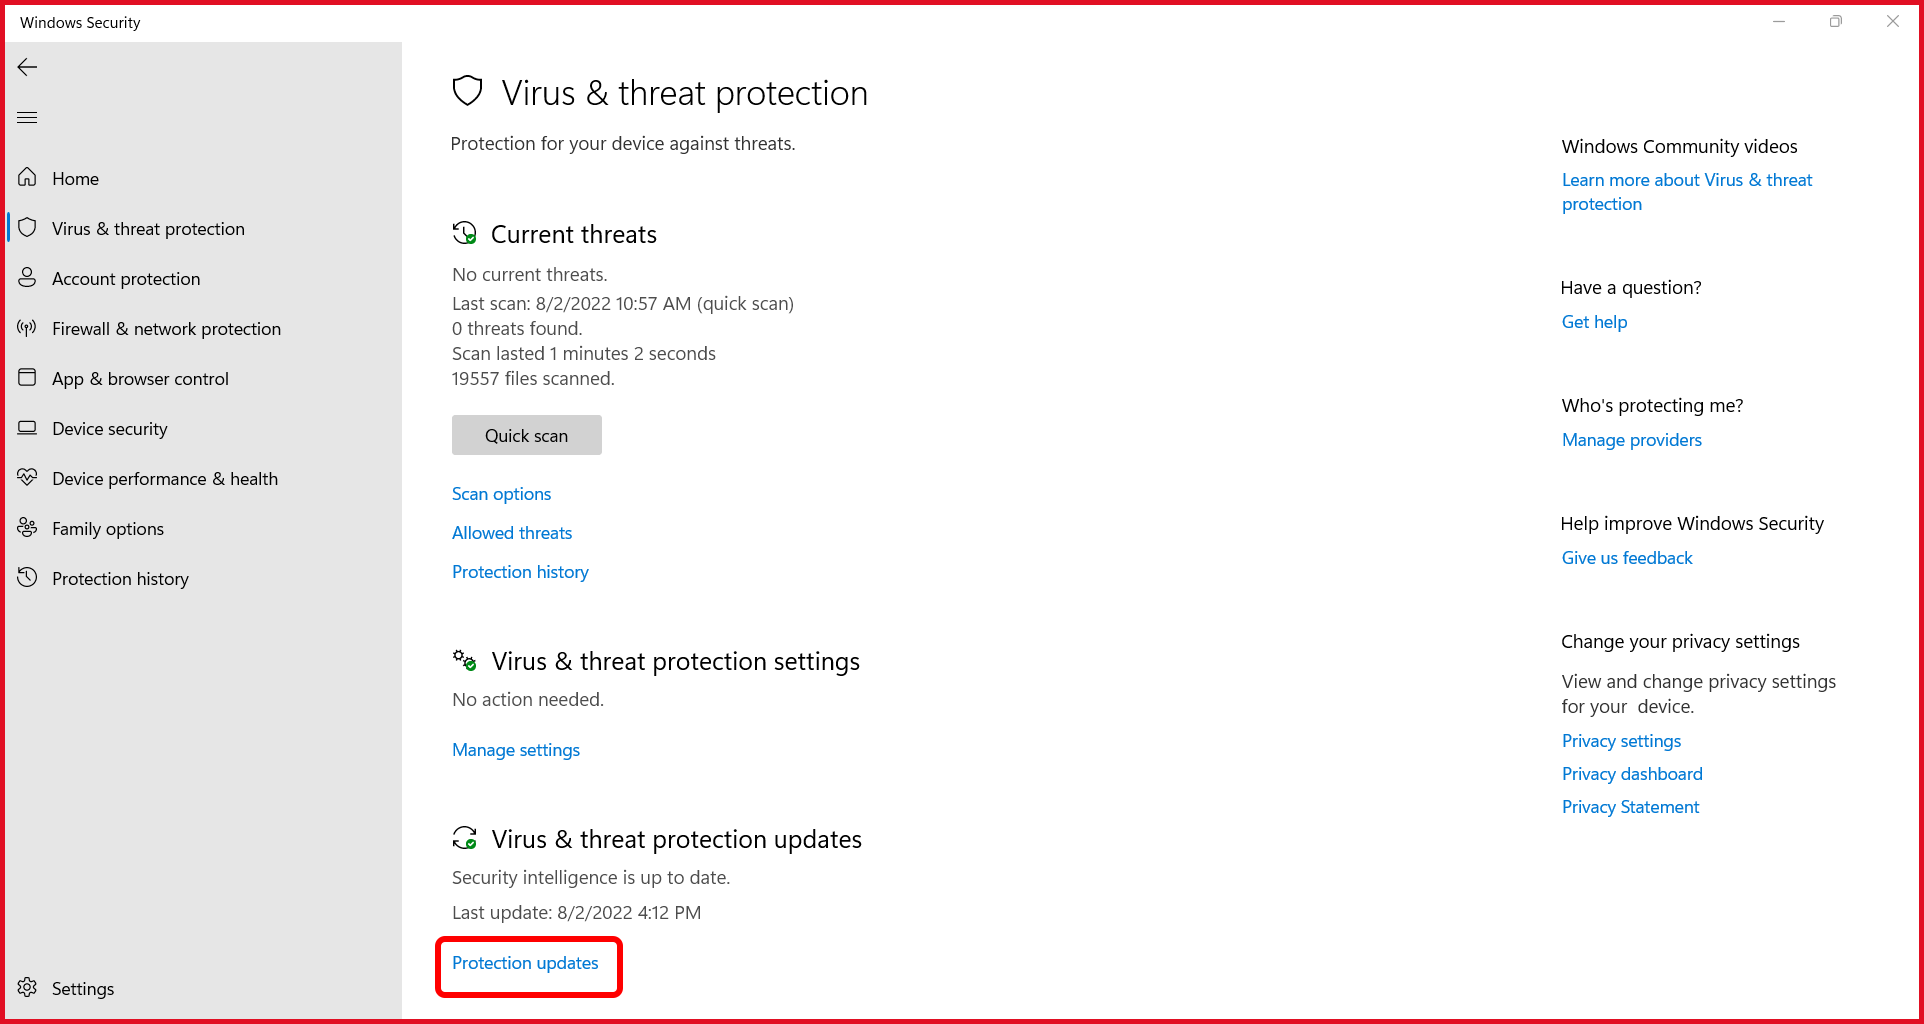Open Account protection from the sidebar

tap(125, 278)
